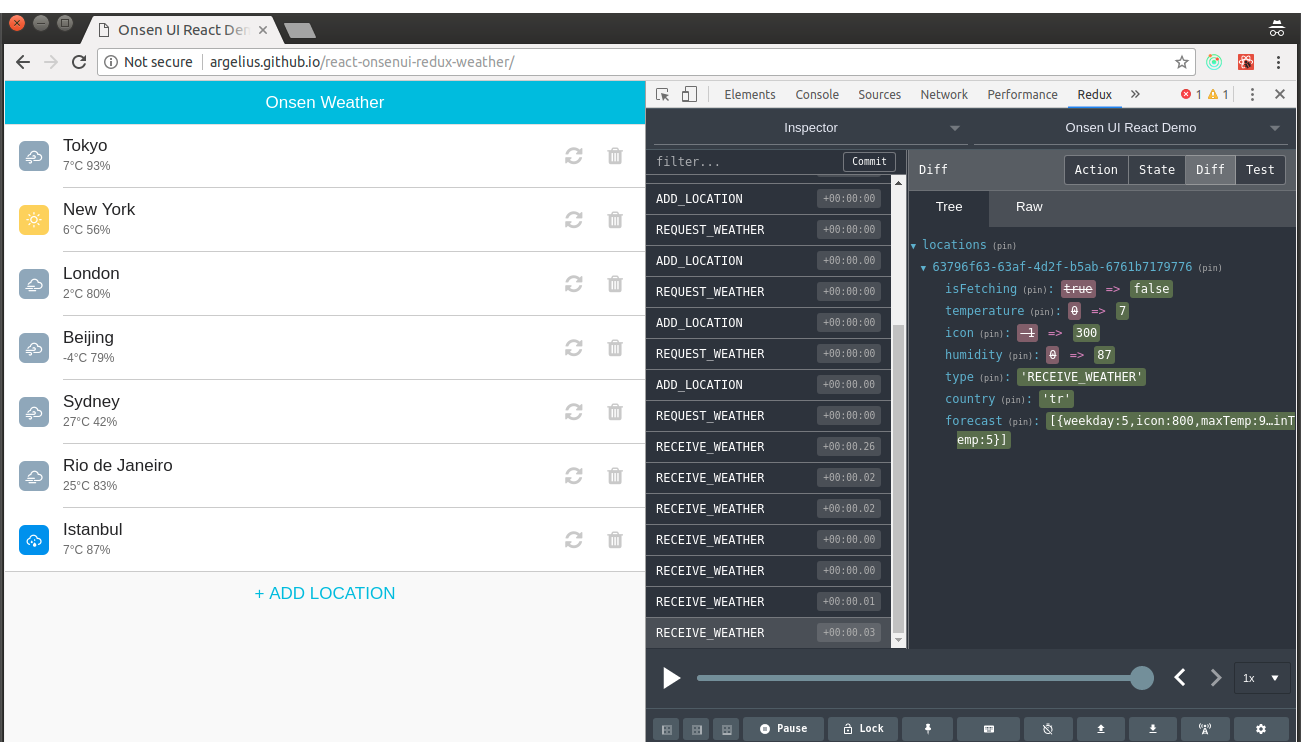Click the Persist pin icon button

tap(928, 728)
